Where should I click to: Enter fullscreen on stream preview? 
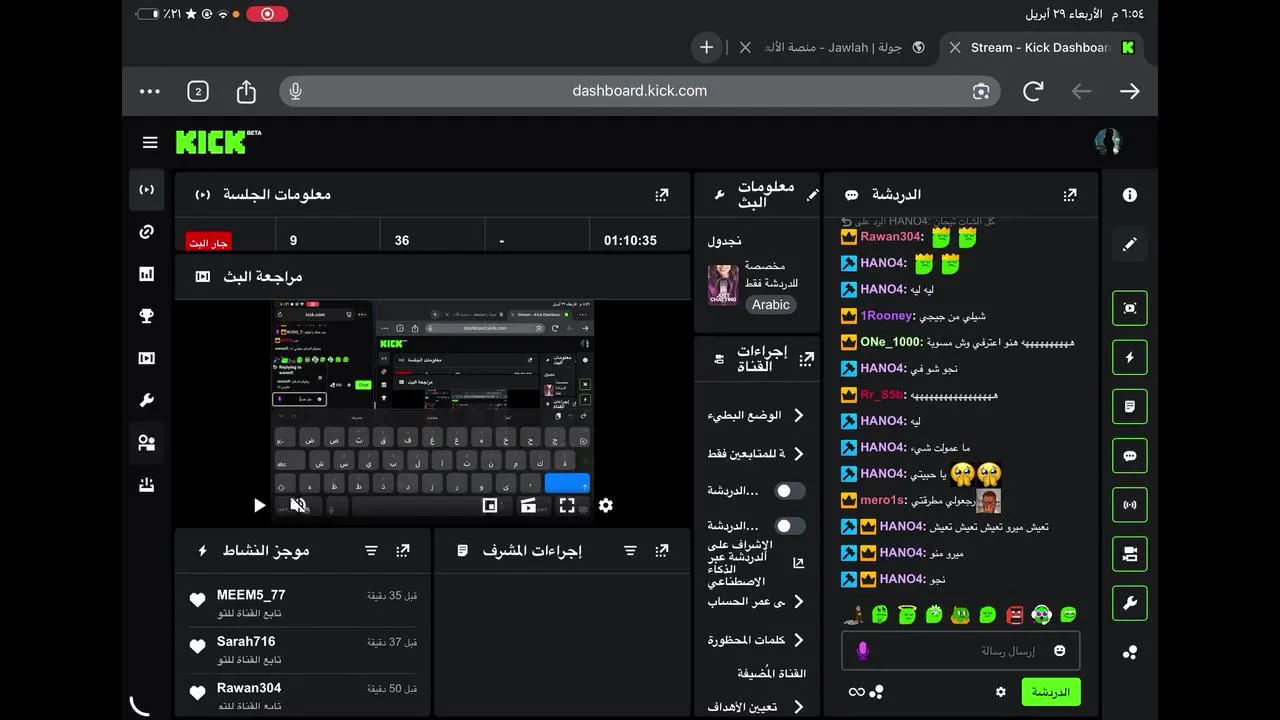pos(567,506)
